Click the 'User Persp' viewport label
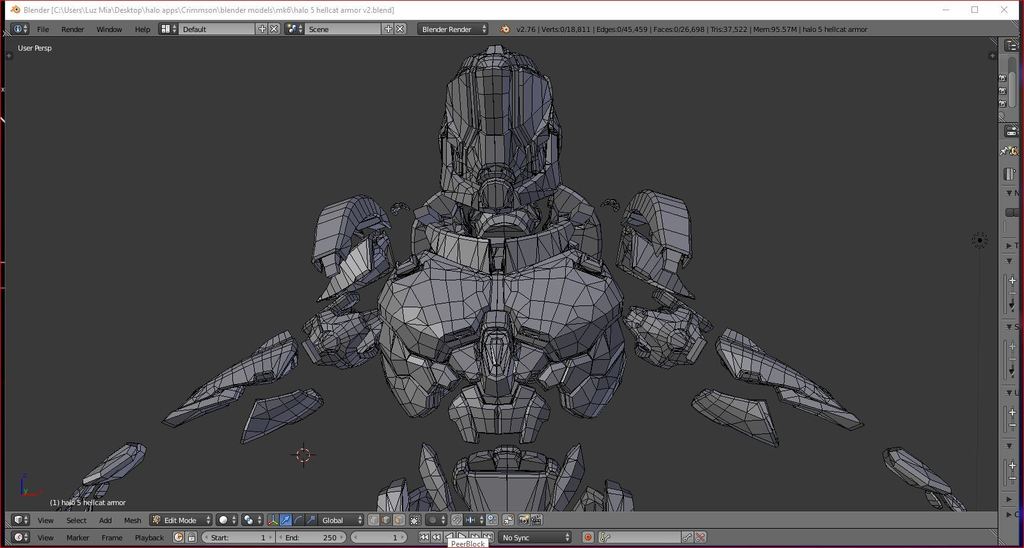This screenshot has height=548, width=1024. [x=35, y=48]
